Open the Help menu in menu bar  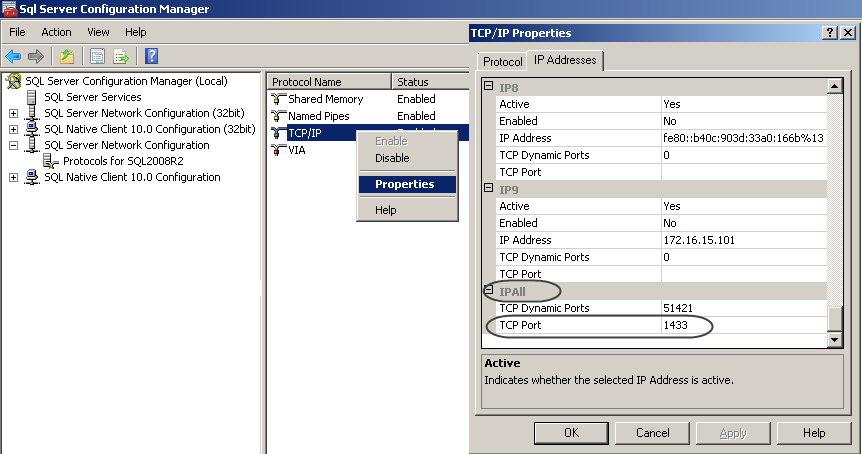(135, 32)
